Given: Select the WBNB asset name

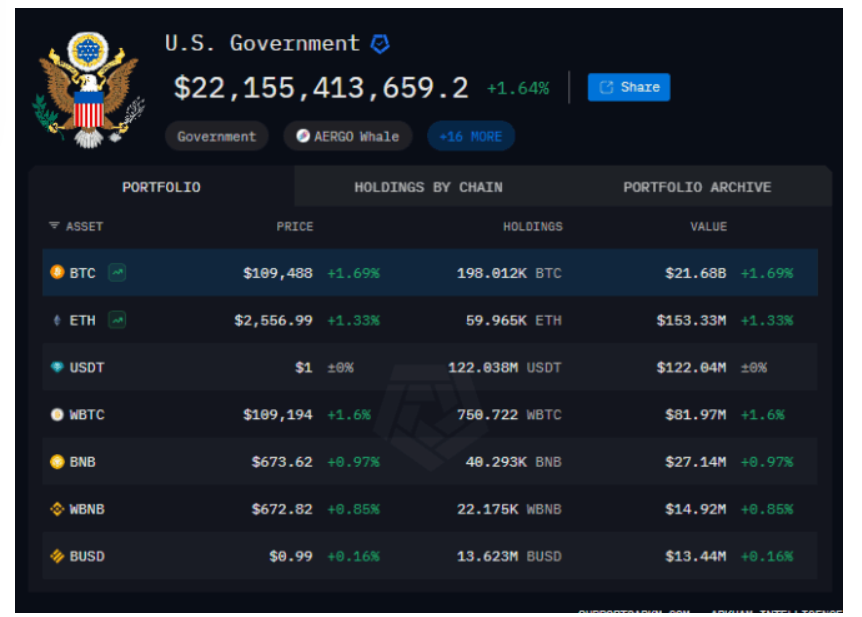Looking at the screenshot, I should 87,509.
